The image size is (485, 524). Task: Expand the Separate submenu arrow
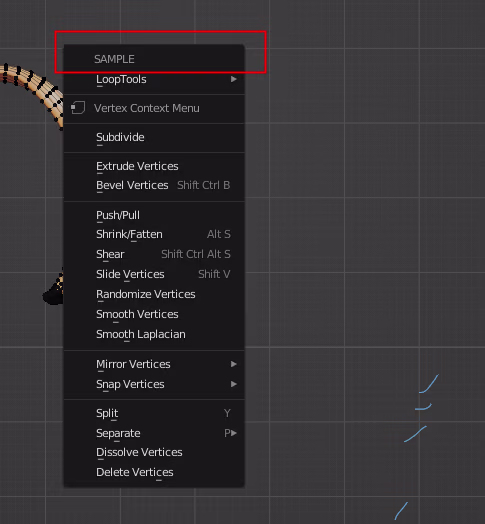[x=234, y=433]
